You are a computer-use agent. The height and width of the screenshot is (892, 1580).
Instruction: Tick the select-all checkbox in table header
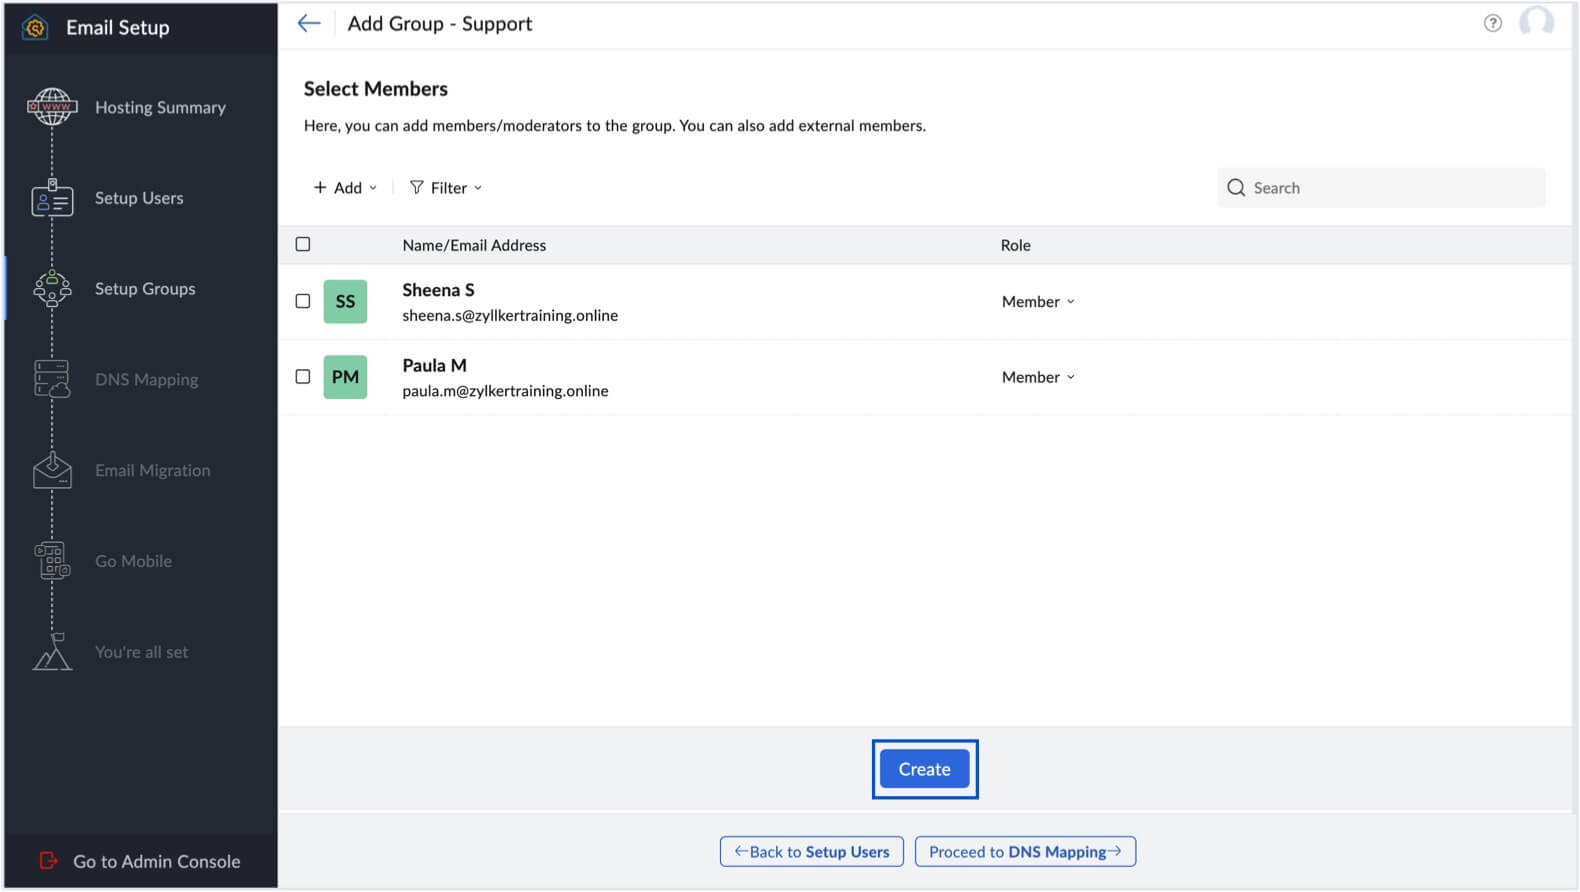303,245
